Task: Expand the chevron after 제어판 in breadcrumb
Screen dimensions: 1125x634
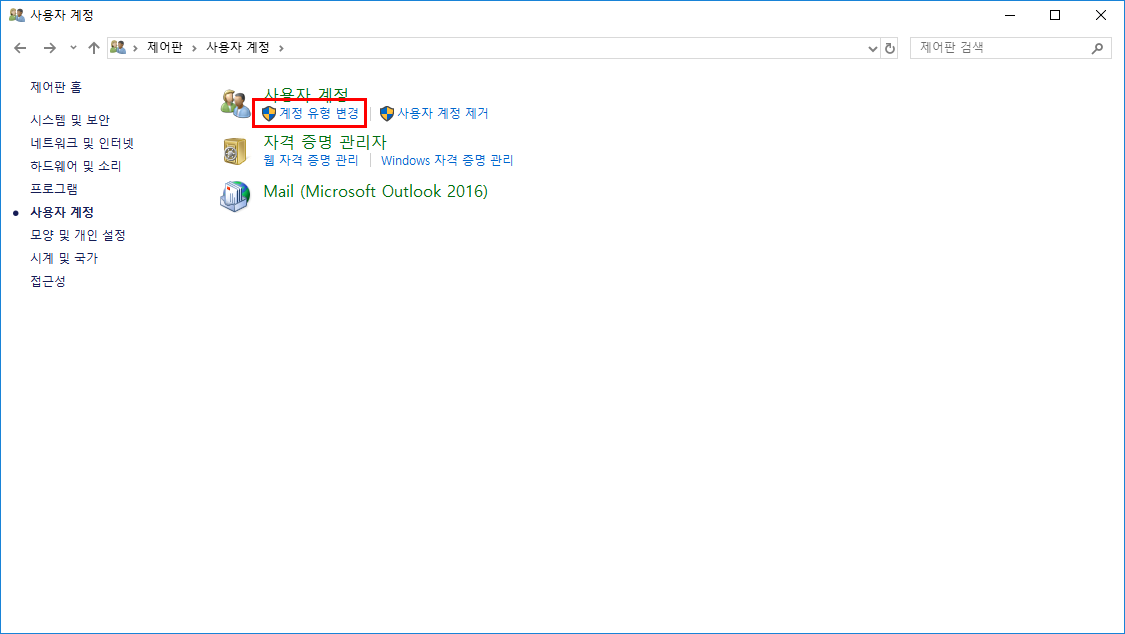Action: (x=194, y=48)
